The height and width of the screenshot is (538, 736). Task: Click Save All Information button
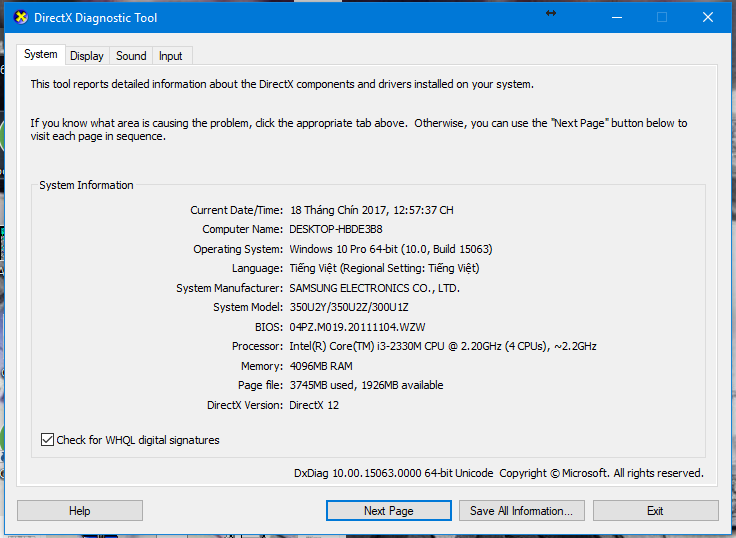coord(521,511)
